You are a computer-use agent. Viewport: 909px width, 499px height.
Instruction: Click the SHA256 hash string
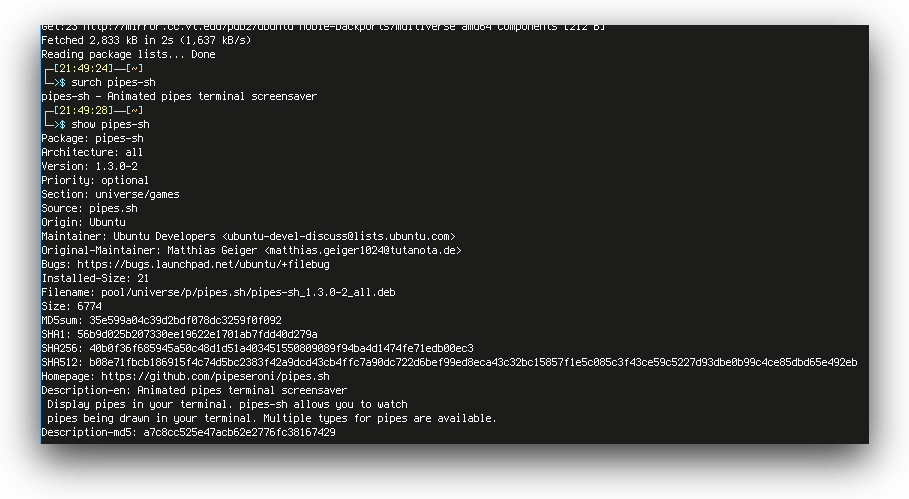pyautogui.click(x=281, y=348)
